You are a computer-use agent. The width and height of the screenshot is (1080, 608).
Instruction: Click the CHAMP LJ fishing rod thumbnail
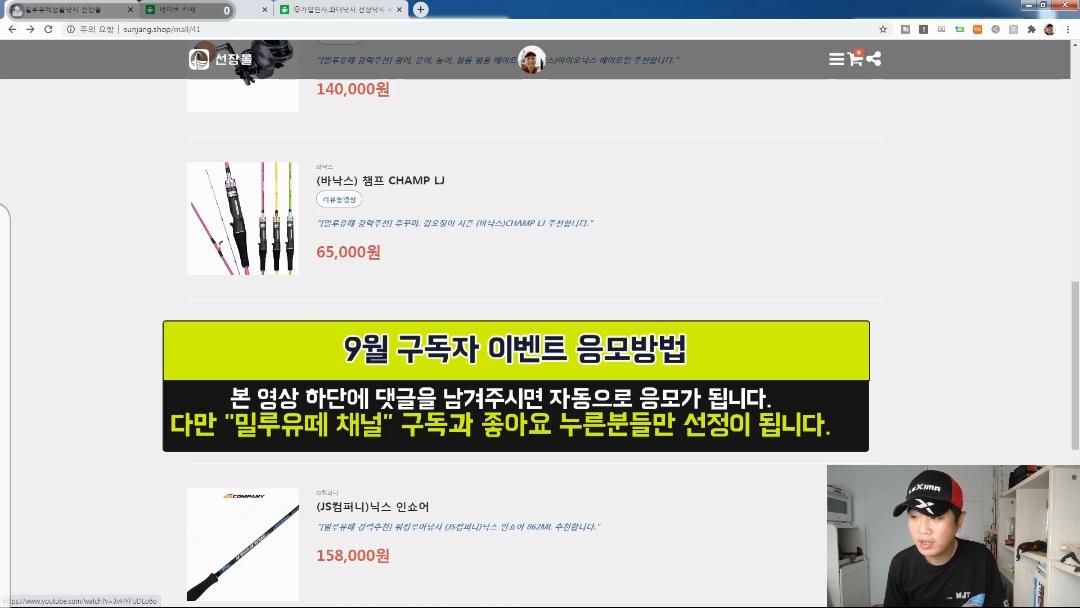(x=242, y=218)
